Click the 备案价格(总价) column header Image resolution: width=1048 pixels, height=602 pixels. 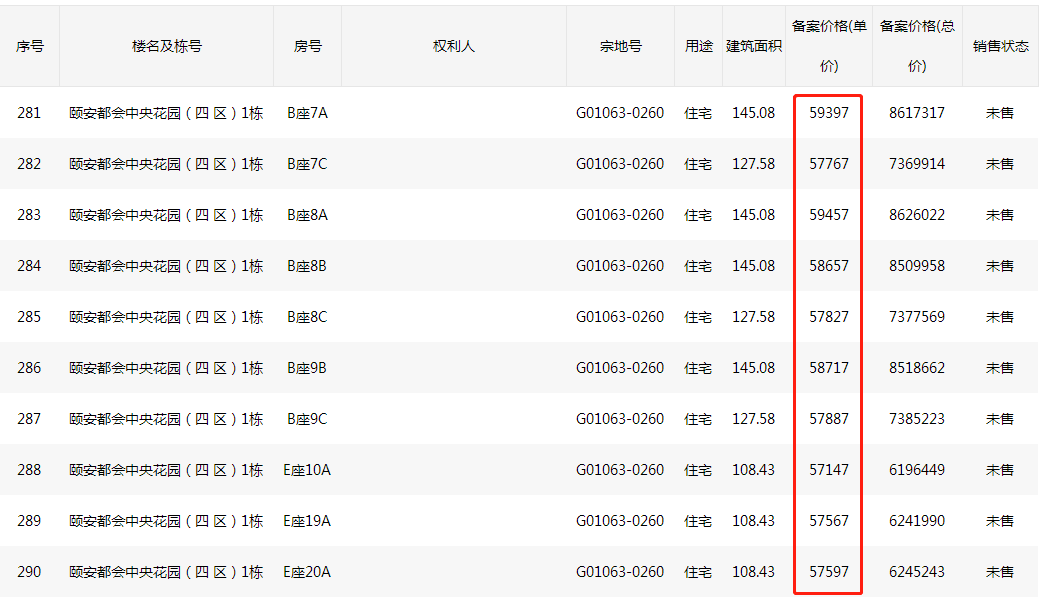[917, 46]
